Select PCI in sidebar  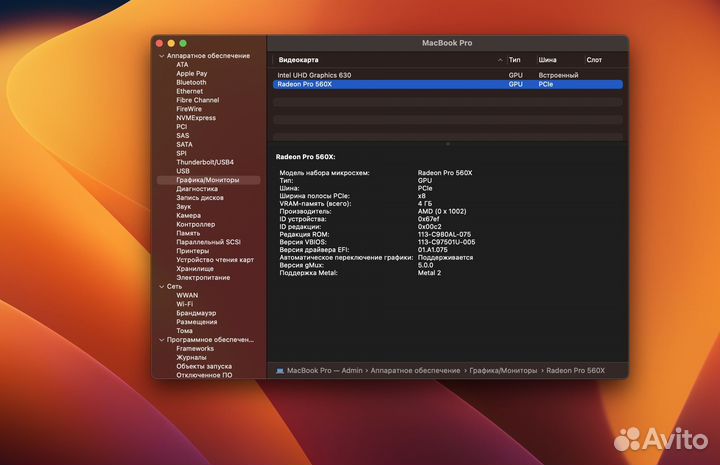182,127
